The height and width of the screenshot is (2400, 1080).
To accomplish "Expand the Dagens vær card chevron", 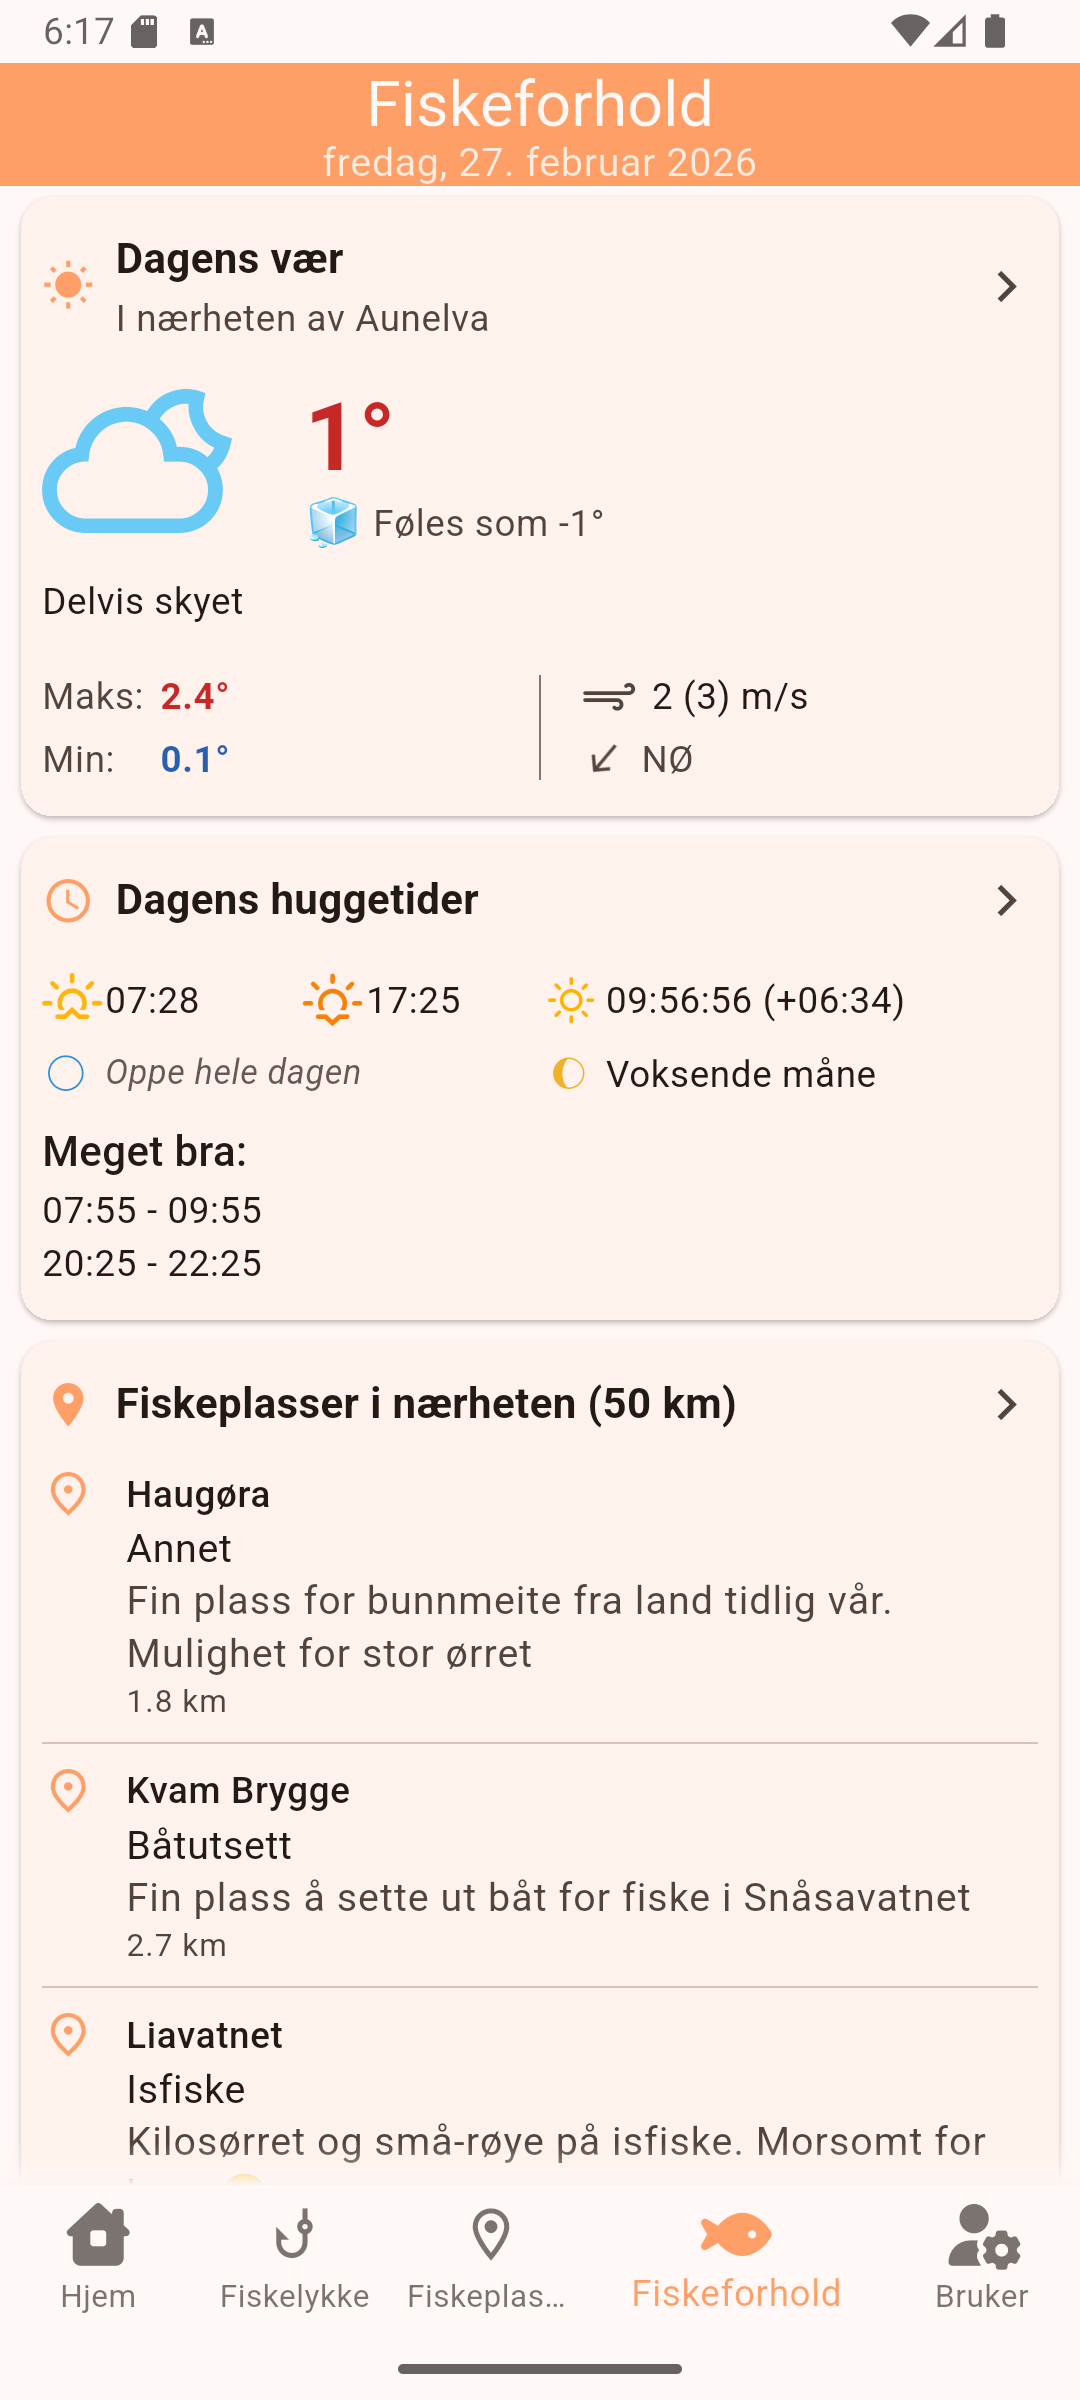I will (x=1006, y=287).
